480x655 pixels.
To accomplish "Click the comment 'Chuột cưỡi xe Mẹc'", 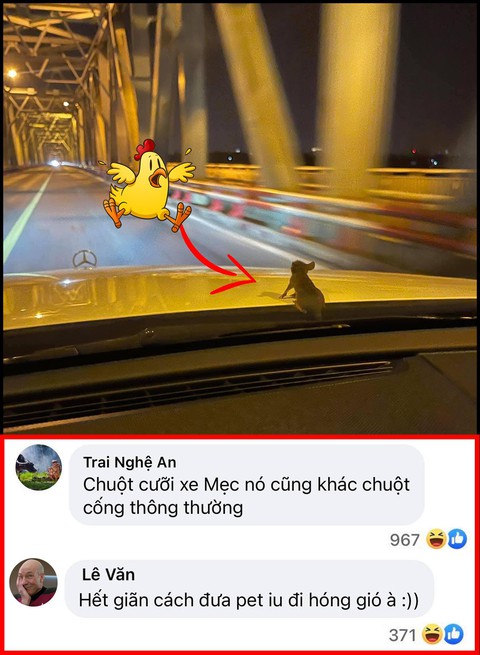I will coord(246,496).
